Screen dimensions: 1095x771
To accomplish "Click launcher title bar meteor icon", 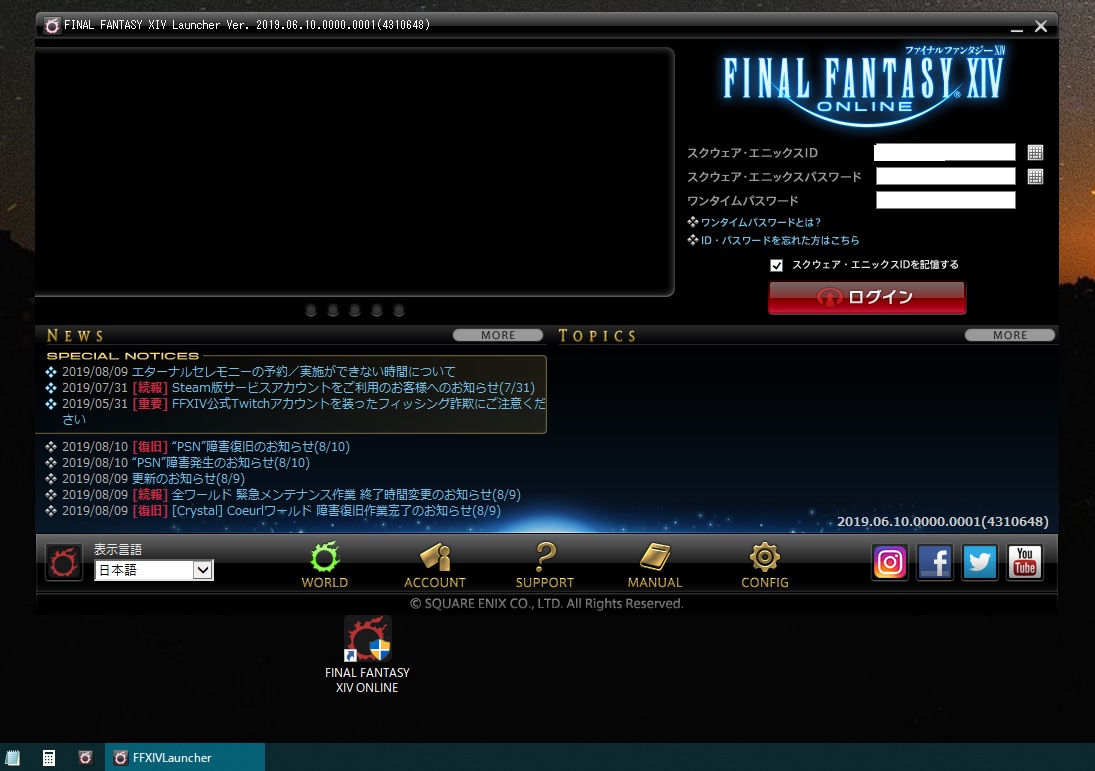I will coord(52,25).
